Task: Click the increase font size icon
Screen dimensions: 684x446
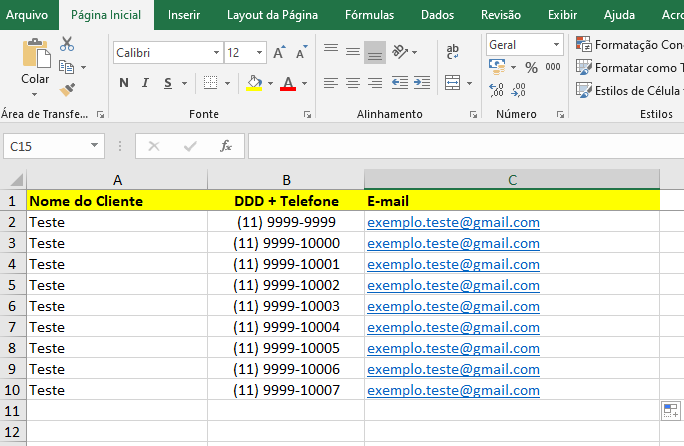Action: (279, 52)
